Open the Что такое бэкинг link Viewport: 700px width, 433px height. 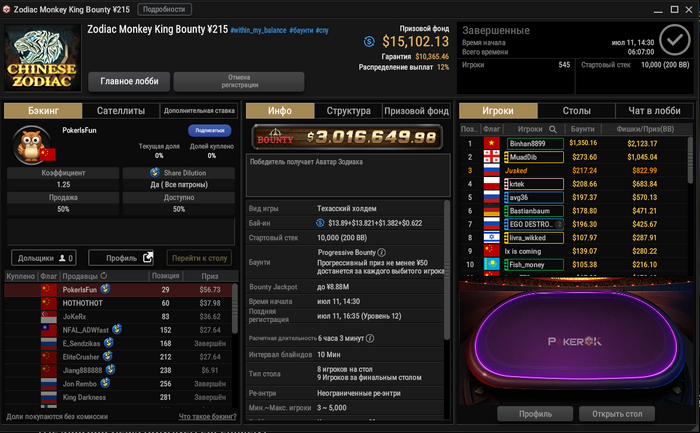(208, 416)
